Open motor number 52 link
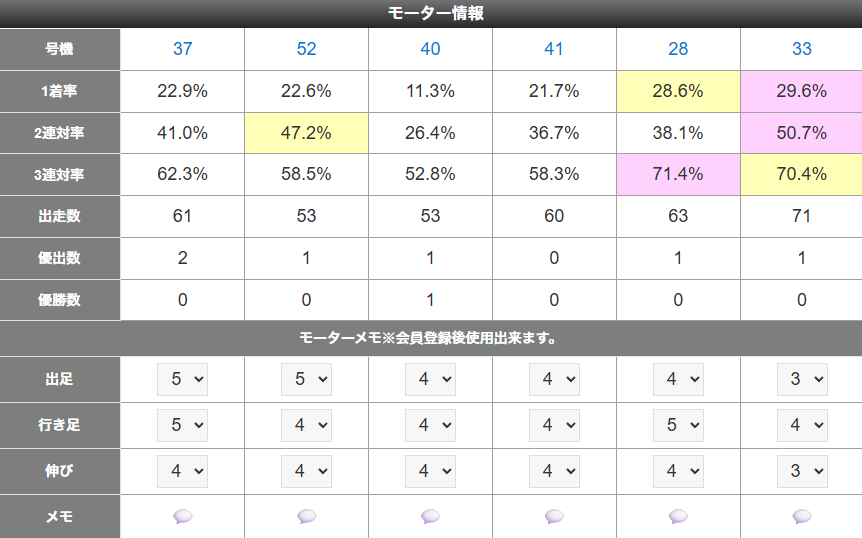Screen dimensions: 862x538 point(306,49)
